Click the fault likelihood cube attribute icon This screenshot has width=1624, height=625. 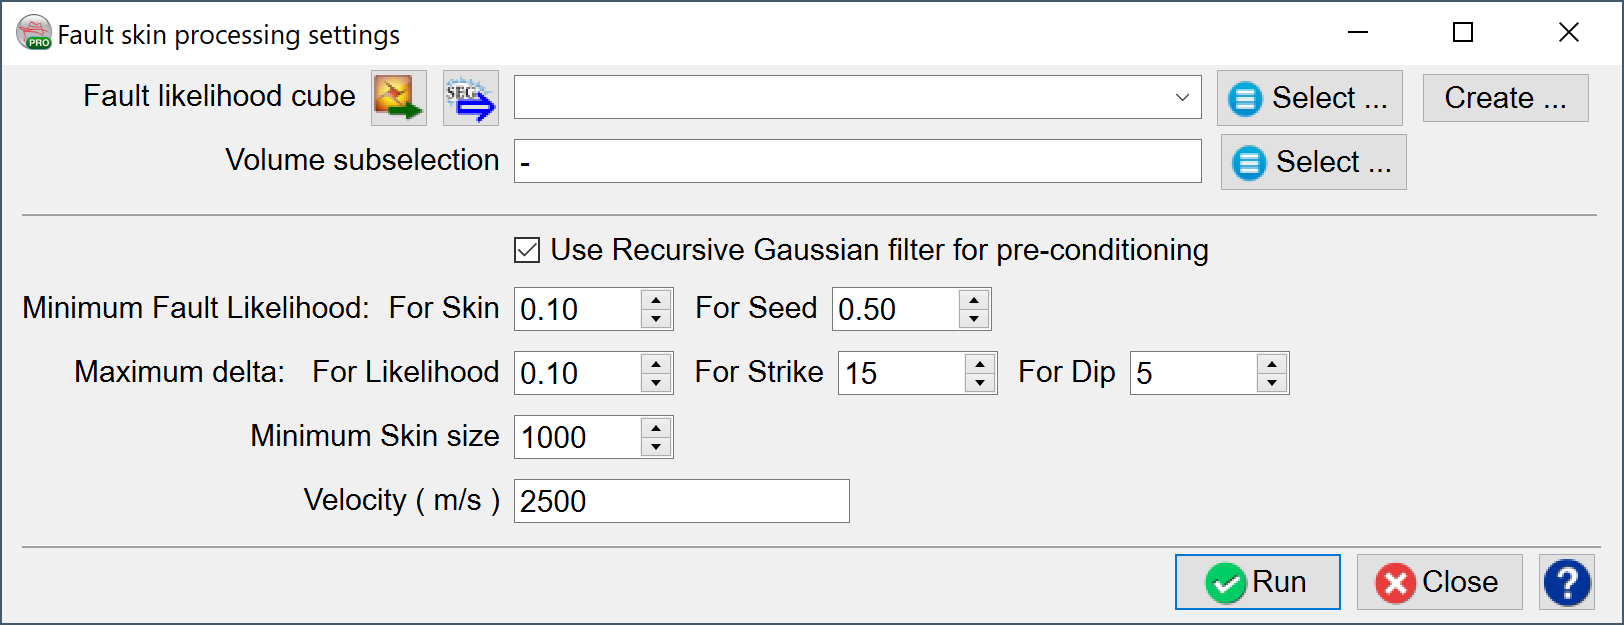(398, 98)
